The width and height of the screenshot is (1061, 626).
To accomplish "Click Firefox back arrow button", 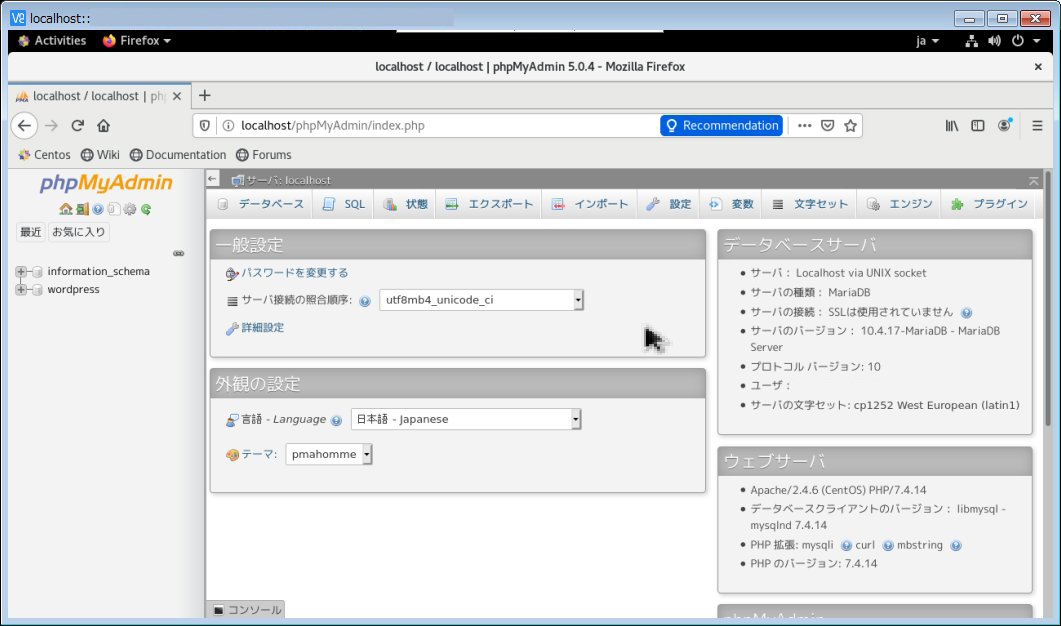I will tap(24, 125).
